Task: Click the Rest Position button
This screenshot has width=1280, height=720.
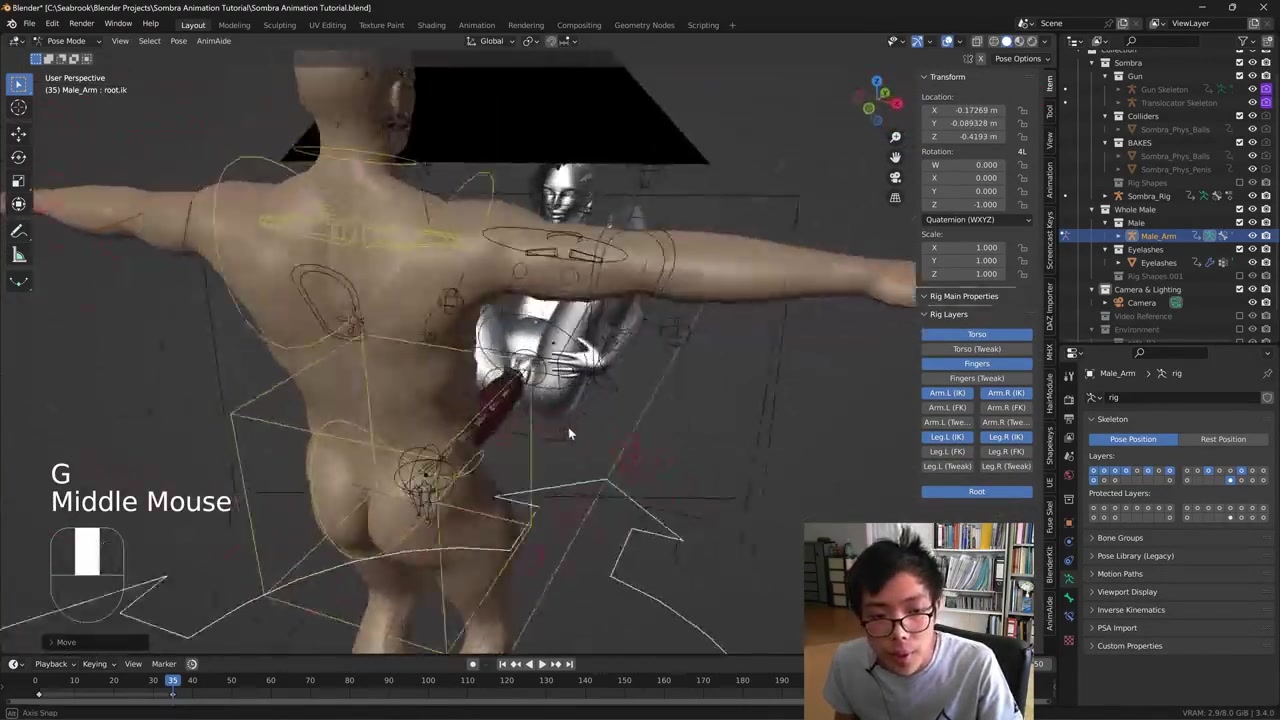Action: tap(1222, 439)
